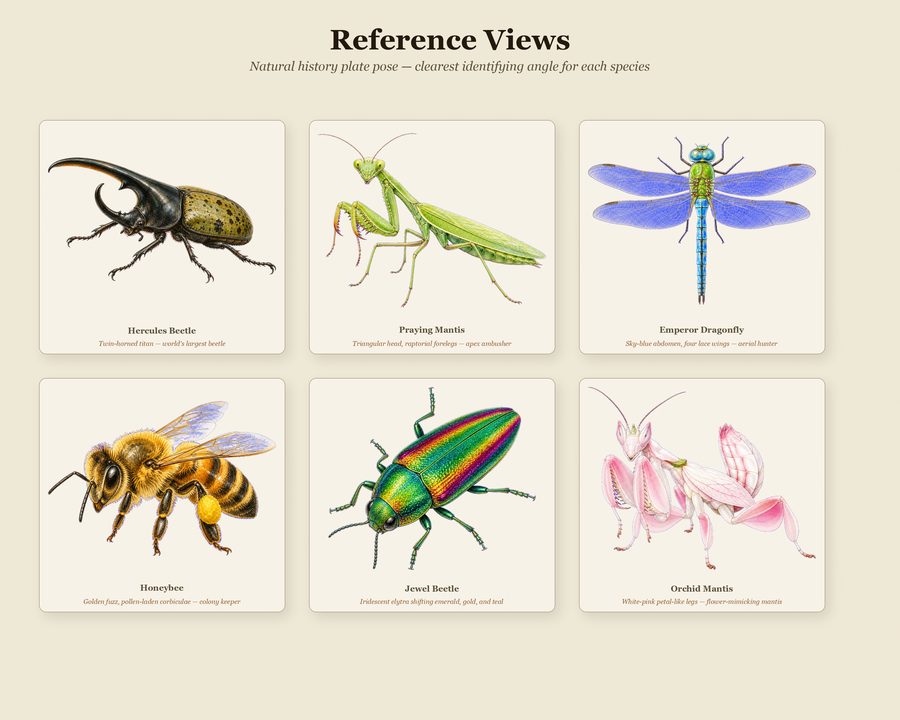Image resolution: width=900 pixels, height=720 pixels.
Task: Select the Praying Mantis illustration
Action: tap(432, 219)
